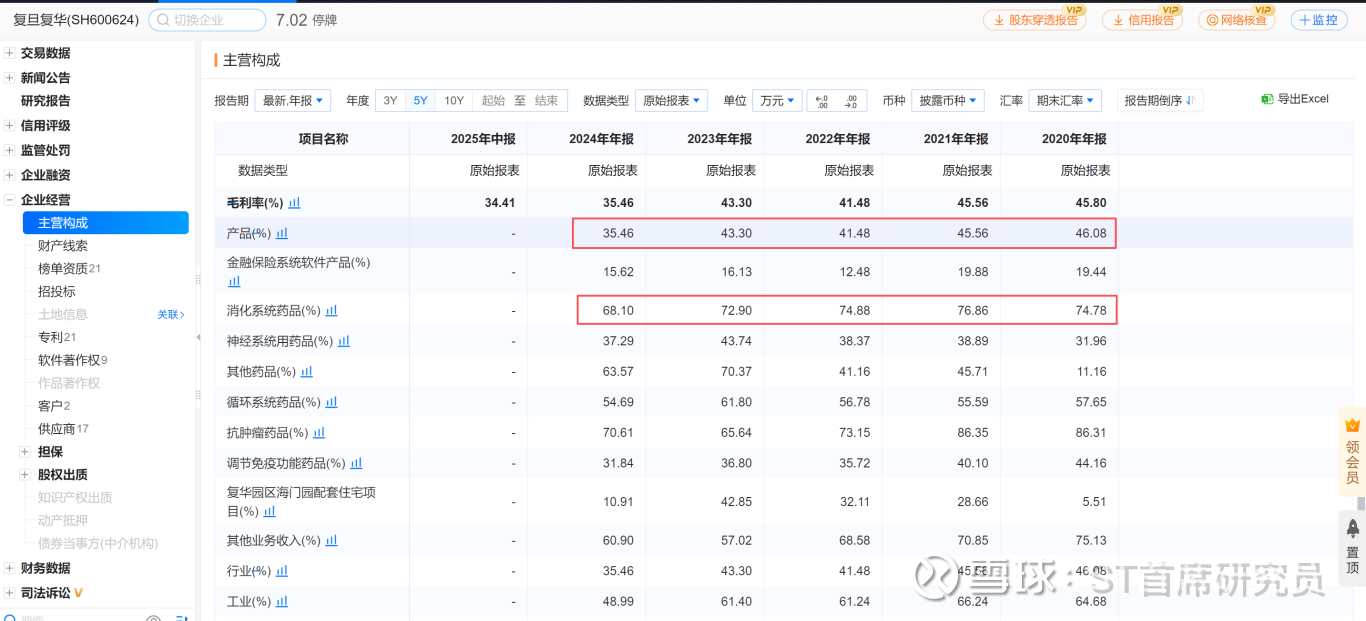Screen dimensions: 1366x621
Task: Select 财产线索 in the sidebar
Action: (x=63, y=246)
